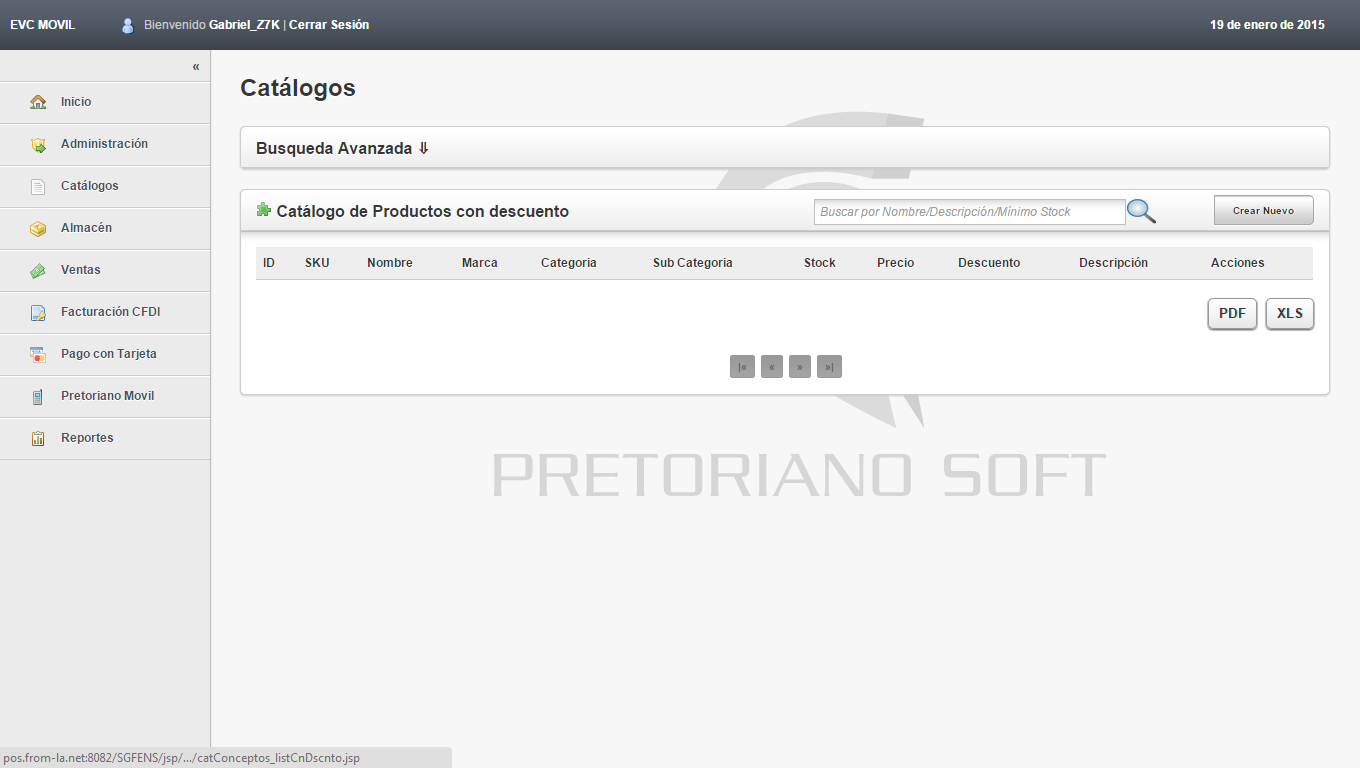Click the Sub Categoria column header
This screenshot has height=768, width=1360.
coord(693,263)
